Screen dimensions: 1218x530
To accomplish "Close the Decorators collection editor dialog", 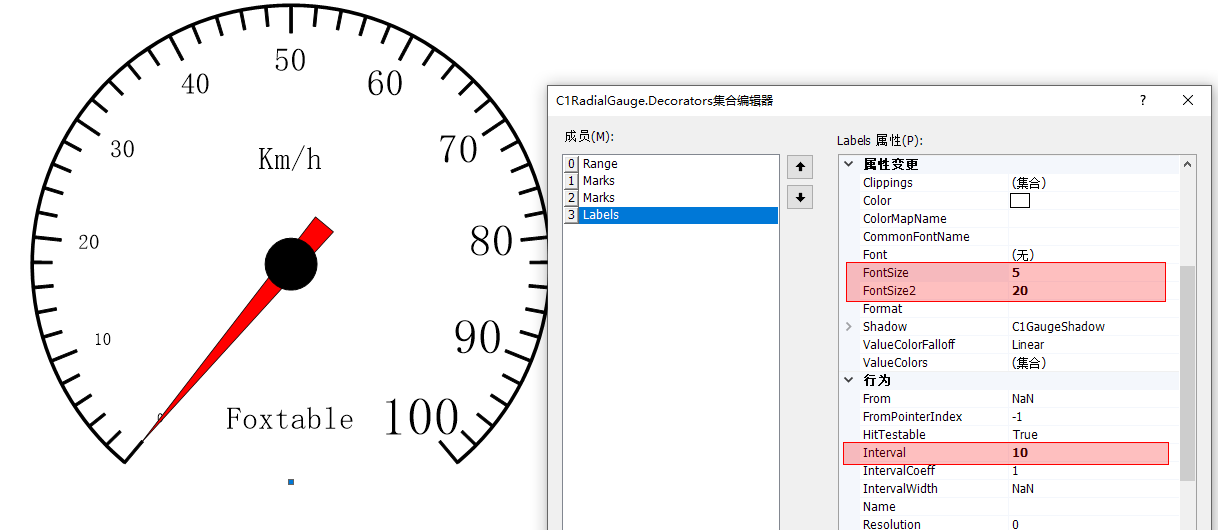I will 1188,100.
